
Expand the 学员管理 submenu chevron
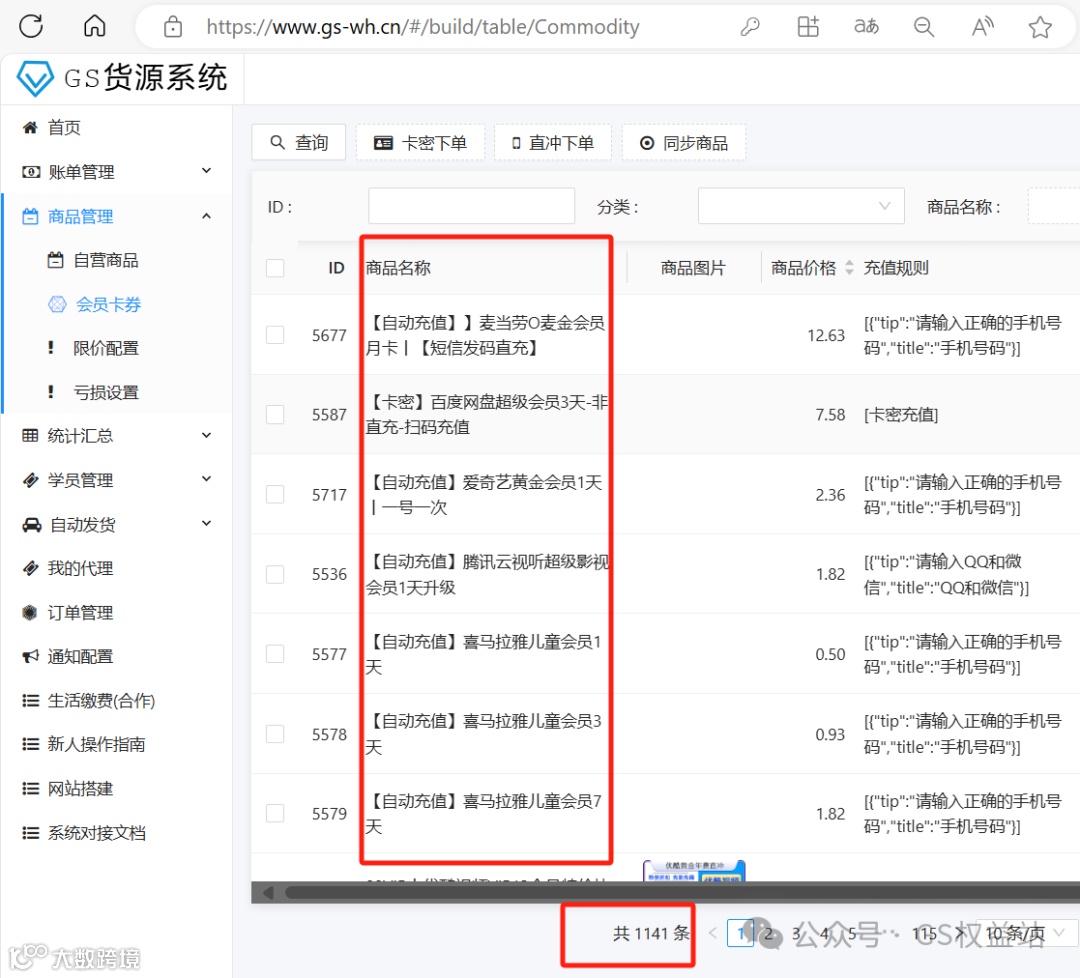coord(206,479)
